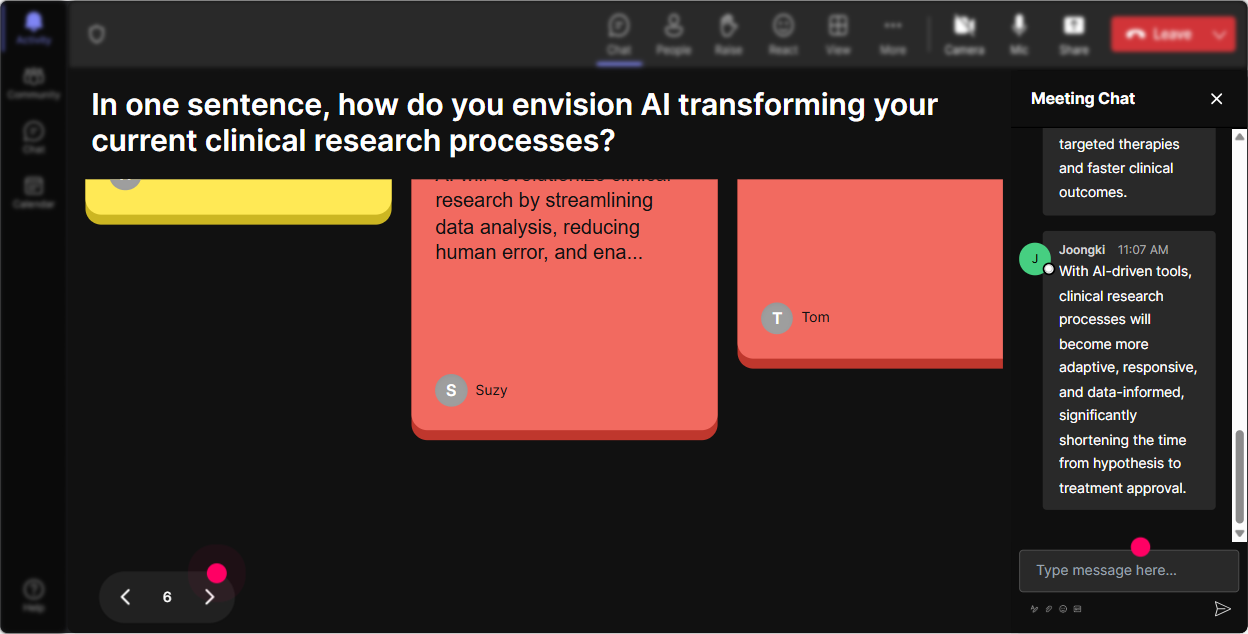
Task: Click the name Joongki in chat
Action: coord(1082,249)
